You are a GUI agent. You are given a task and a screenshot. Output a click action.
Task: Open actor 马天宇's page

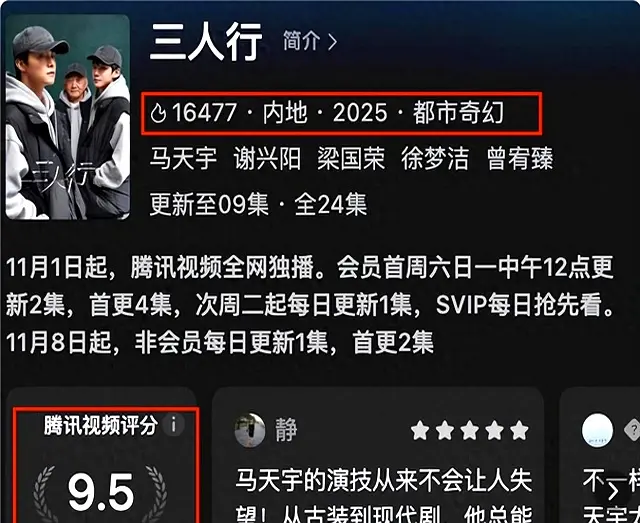pyautogui.click(x=183, y=158)
